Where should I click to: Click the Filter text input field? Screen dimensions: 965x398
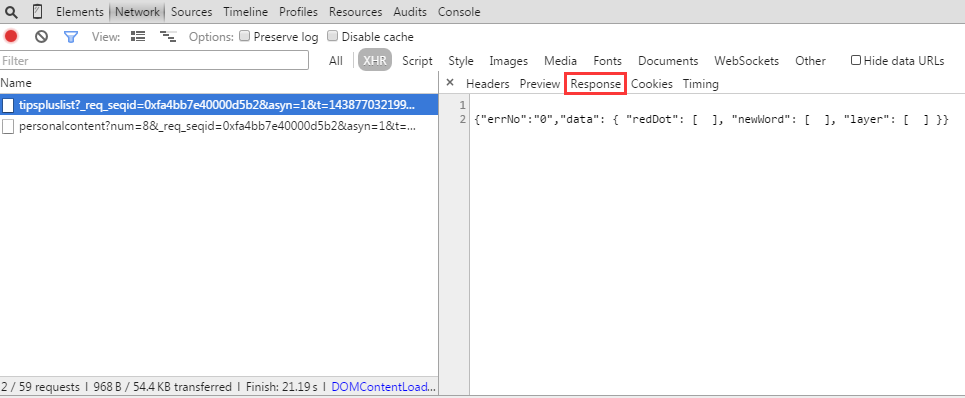tap(154, 60)
